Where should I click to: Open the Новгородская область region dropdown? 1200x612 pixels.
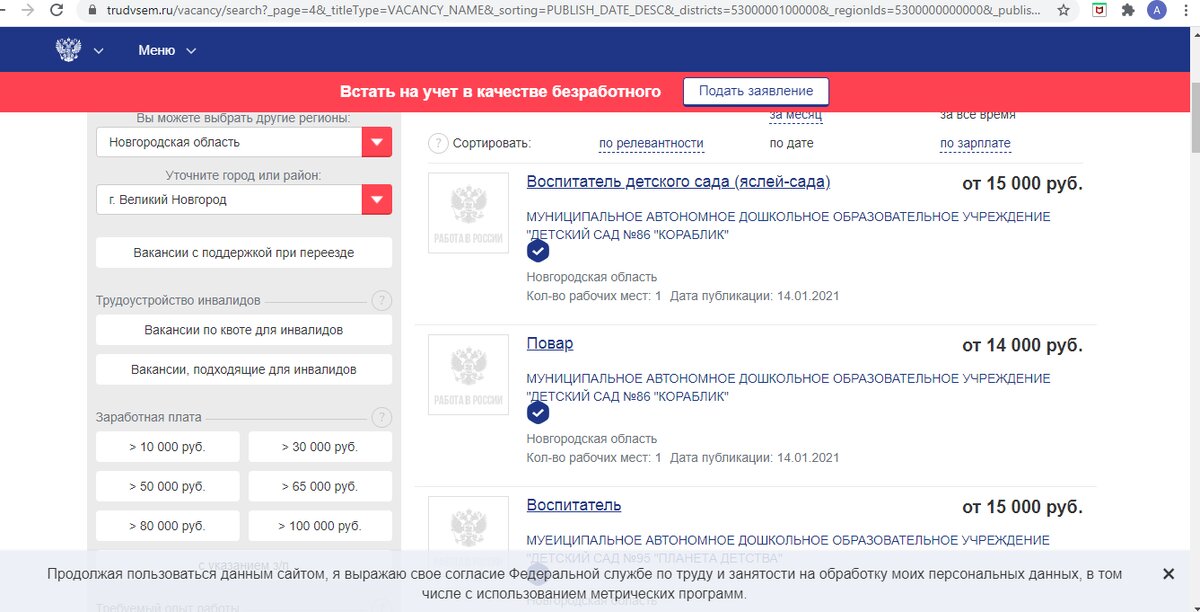(x=376, y=141)
